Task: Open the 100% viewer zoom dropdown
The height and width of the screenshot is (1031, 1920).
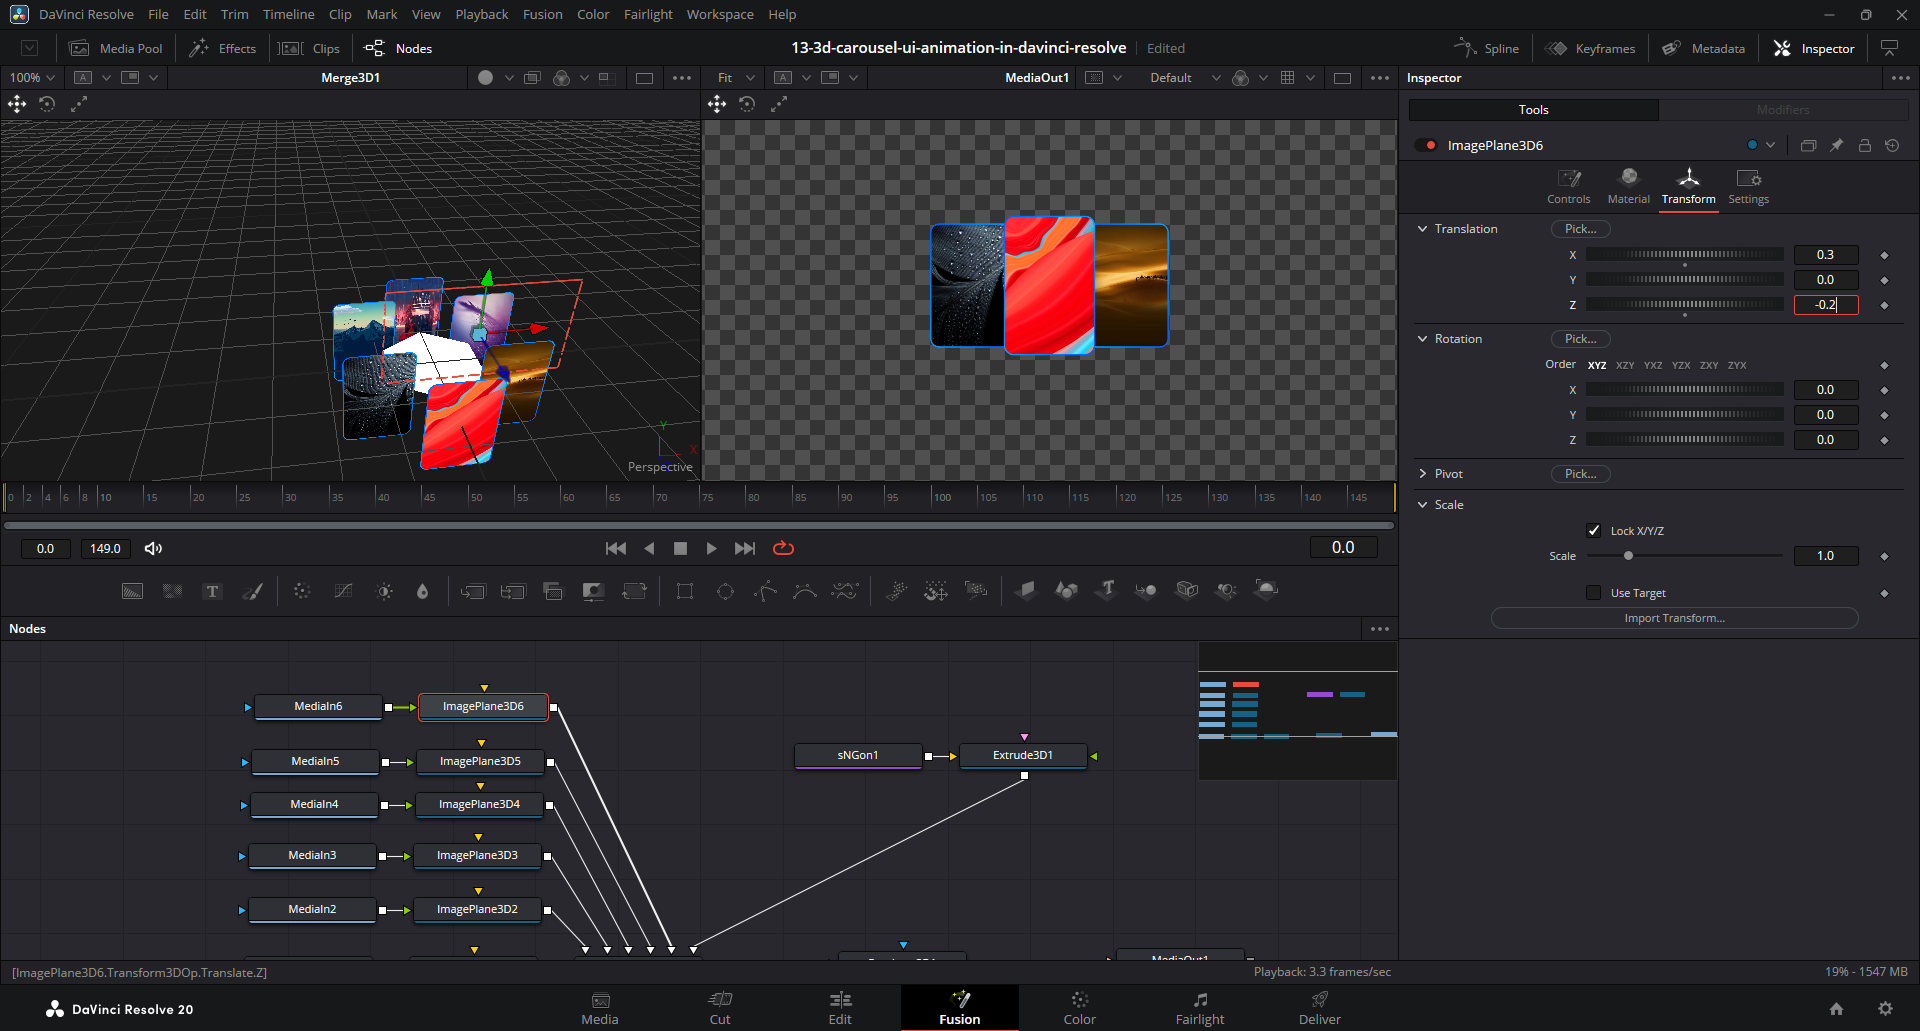Action: pos(32,78)
